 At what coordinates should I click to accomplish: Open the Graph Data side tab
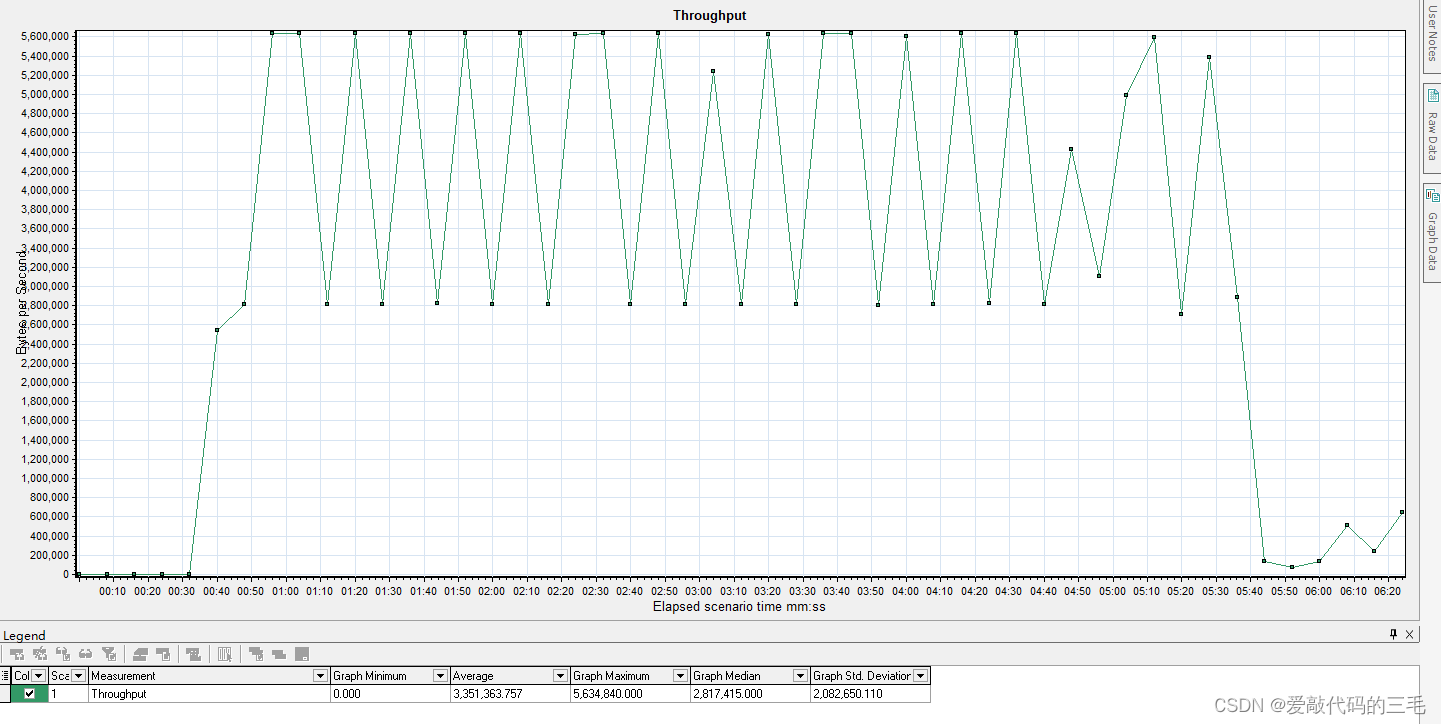point(1432,232)
